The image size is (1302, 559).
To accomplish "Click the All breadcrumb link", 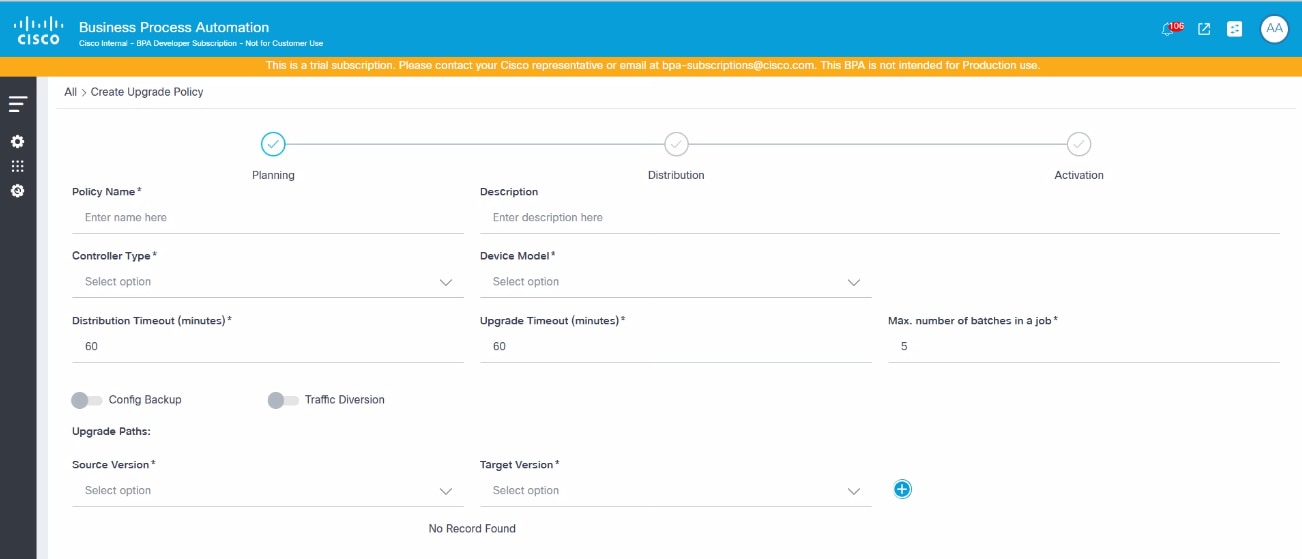I will (70, 92).
